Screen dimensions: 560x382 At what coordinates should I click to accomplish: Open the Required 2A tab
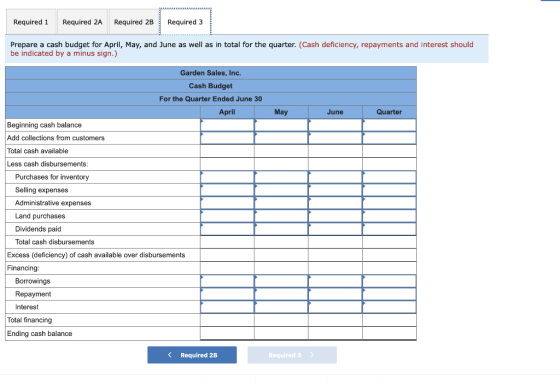(82, 22)
